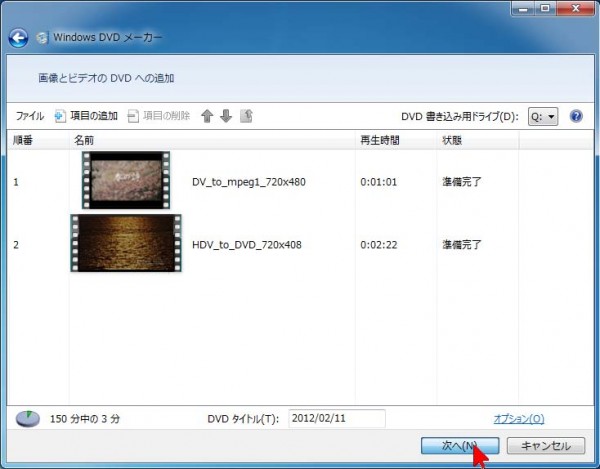Viewport: 600px width, 469px height.
Task: Sort by 名前 column header
Action: coord(85,141)
